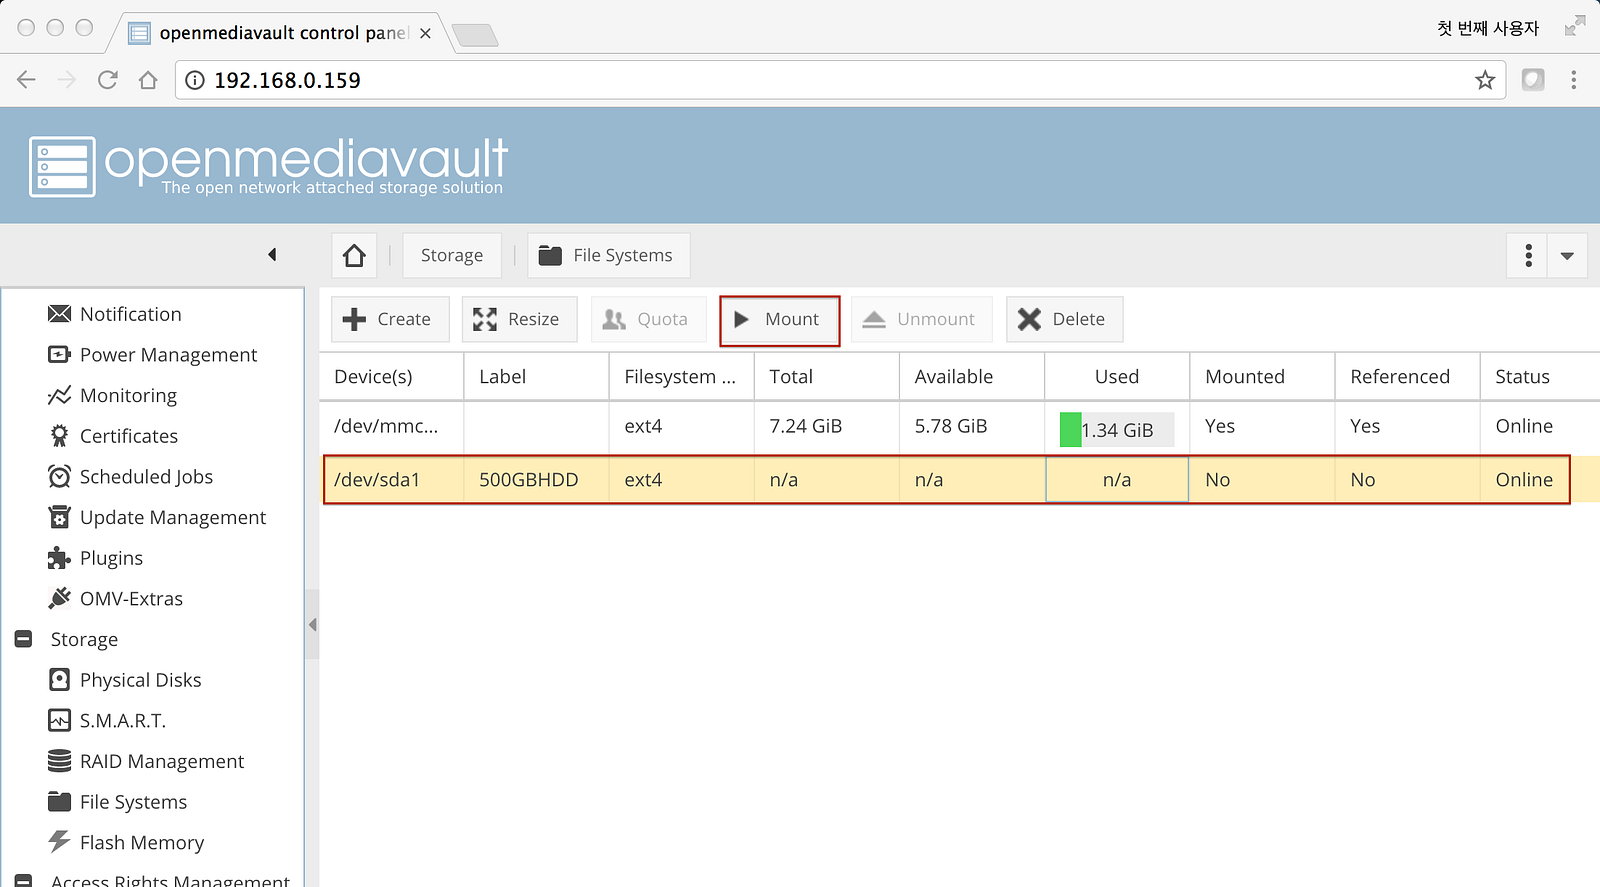
Task: Click the fullscreen arrows icon in Chrome
Action: pyautogui.click(x=1575, y=26)
